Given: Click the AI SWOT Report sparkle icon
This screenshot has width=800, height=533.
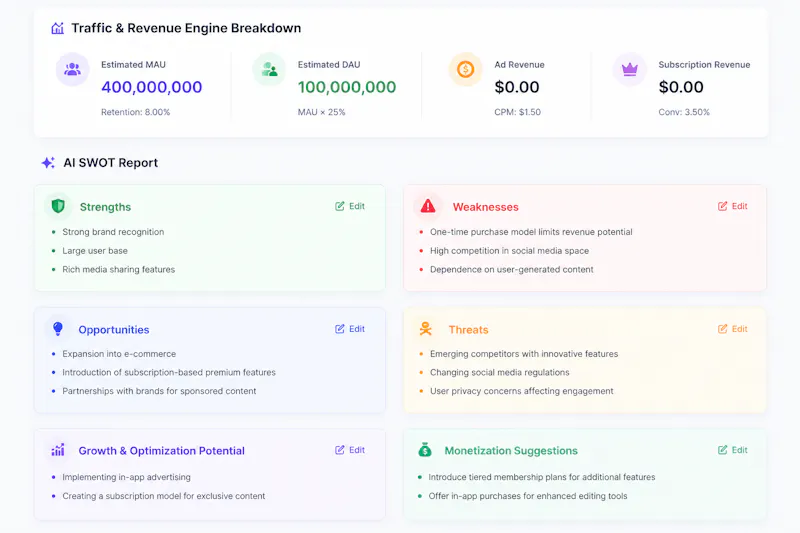Looking at the screenshot, I should (48, 163).
